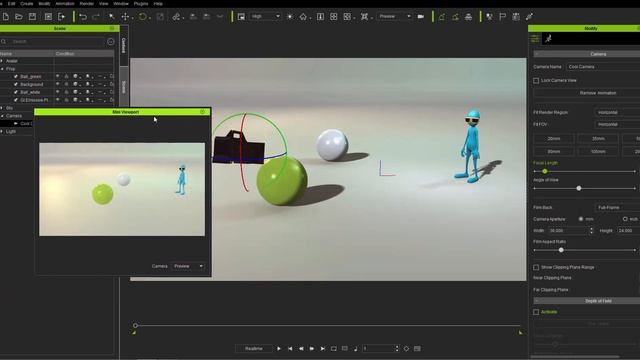Click the options icon beside the Scene search box
This screenshot has height=360, width=640.
coord(111,42)
